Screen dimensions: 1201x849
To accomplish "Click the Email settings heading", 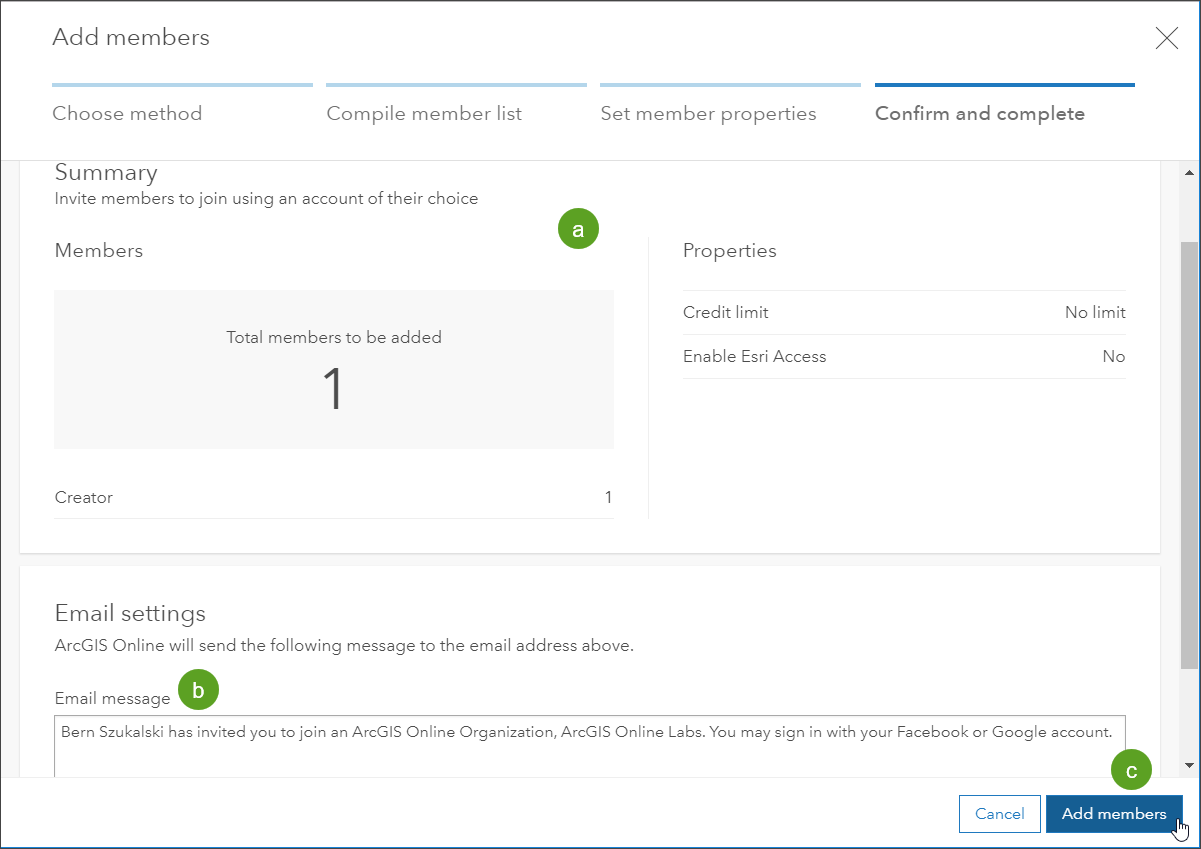I will 130,613.
